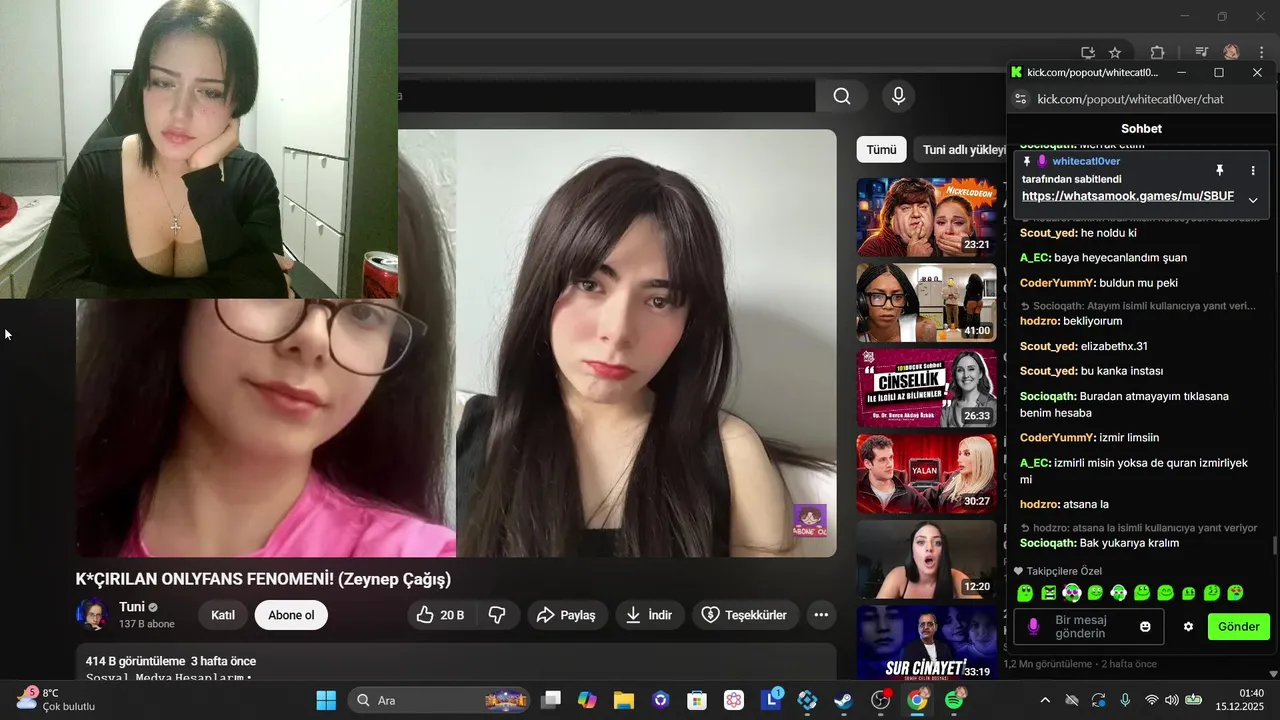1280x720 pixels.
Task: Select the Tümü filter chip
Action: pos(881,150)
